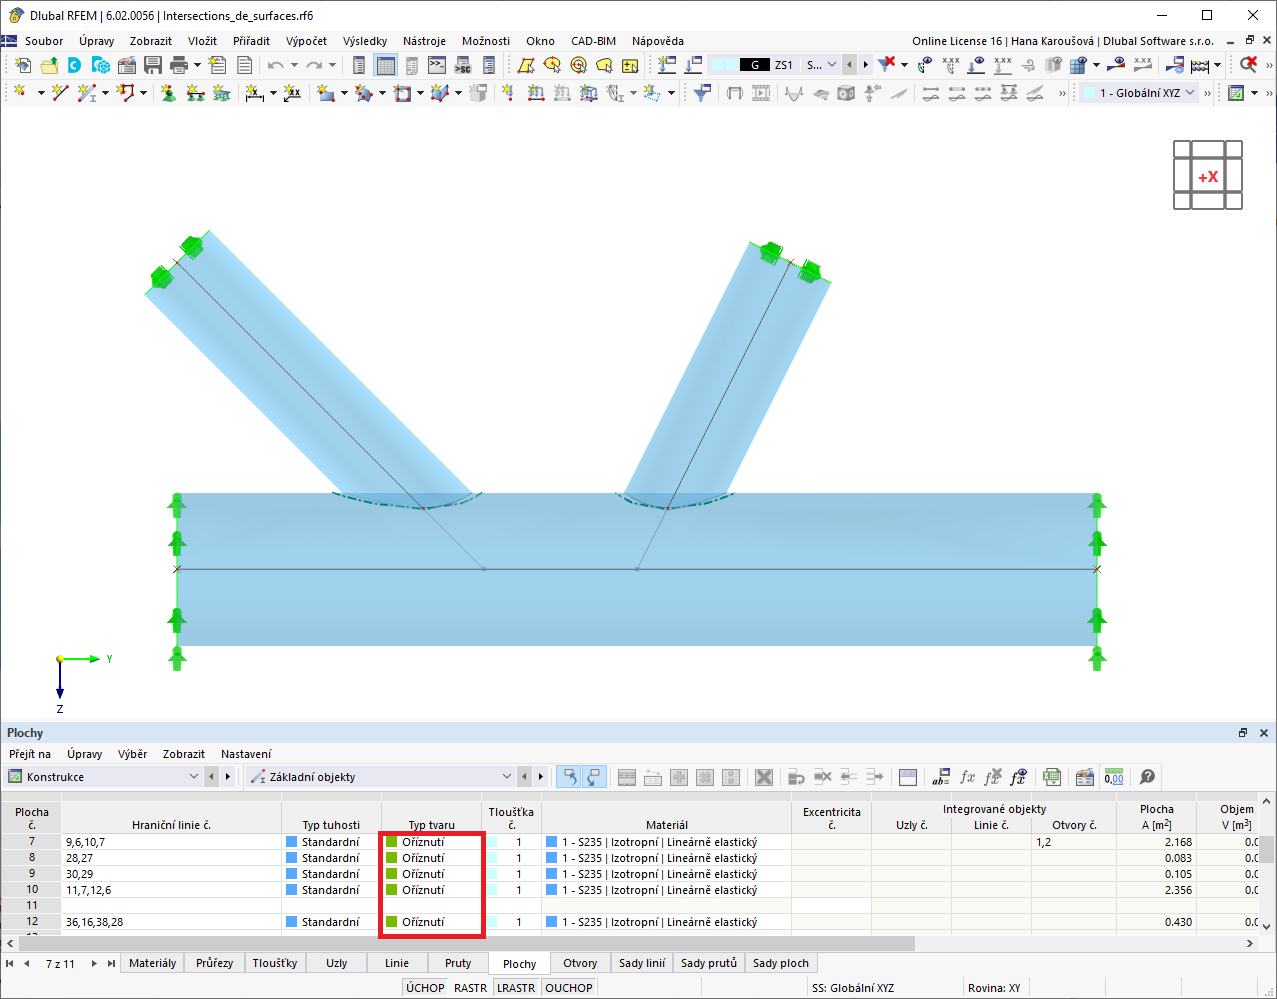Go to next load case arrow
The width and height of the screenshot is (1277, 999).
click(866, 65)
